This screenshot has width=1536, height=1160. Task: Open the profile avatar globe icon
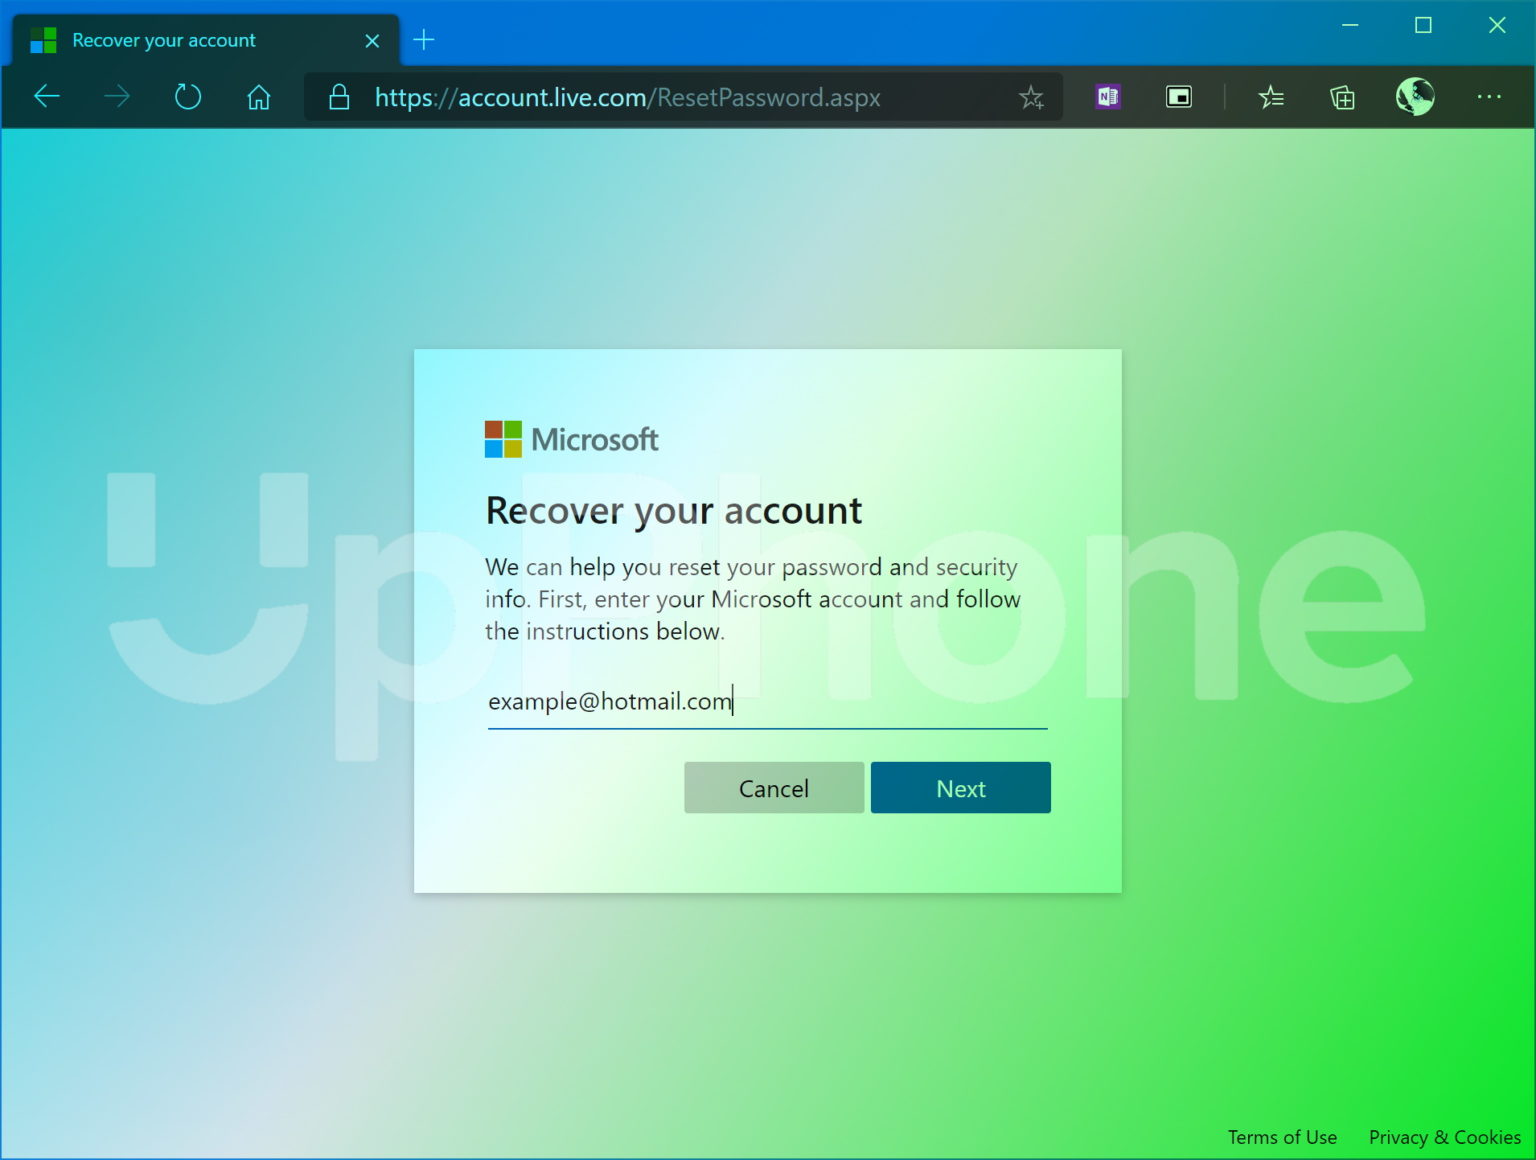point(1414,96)
